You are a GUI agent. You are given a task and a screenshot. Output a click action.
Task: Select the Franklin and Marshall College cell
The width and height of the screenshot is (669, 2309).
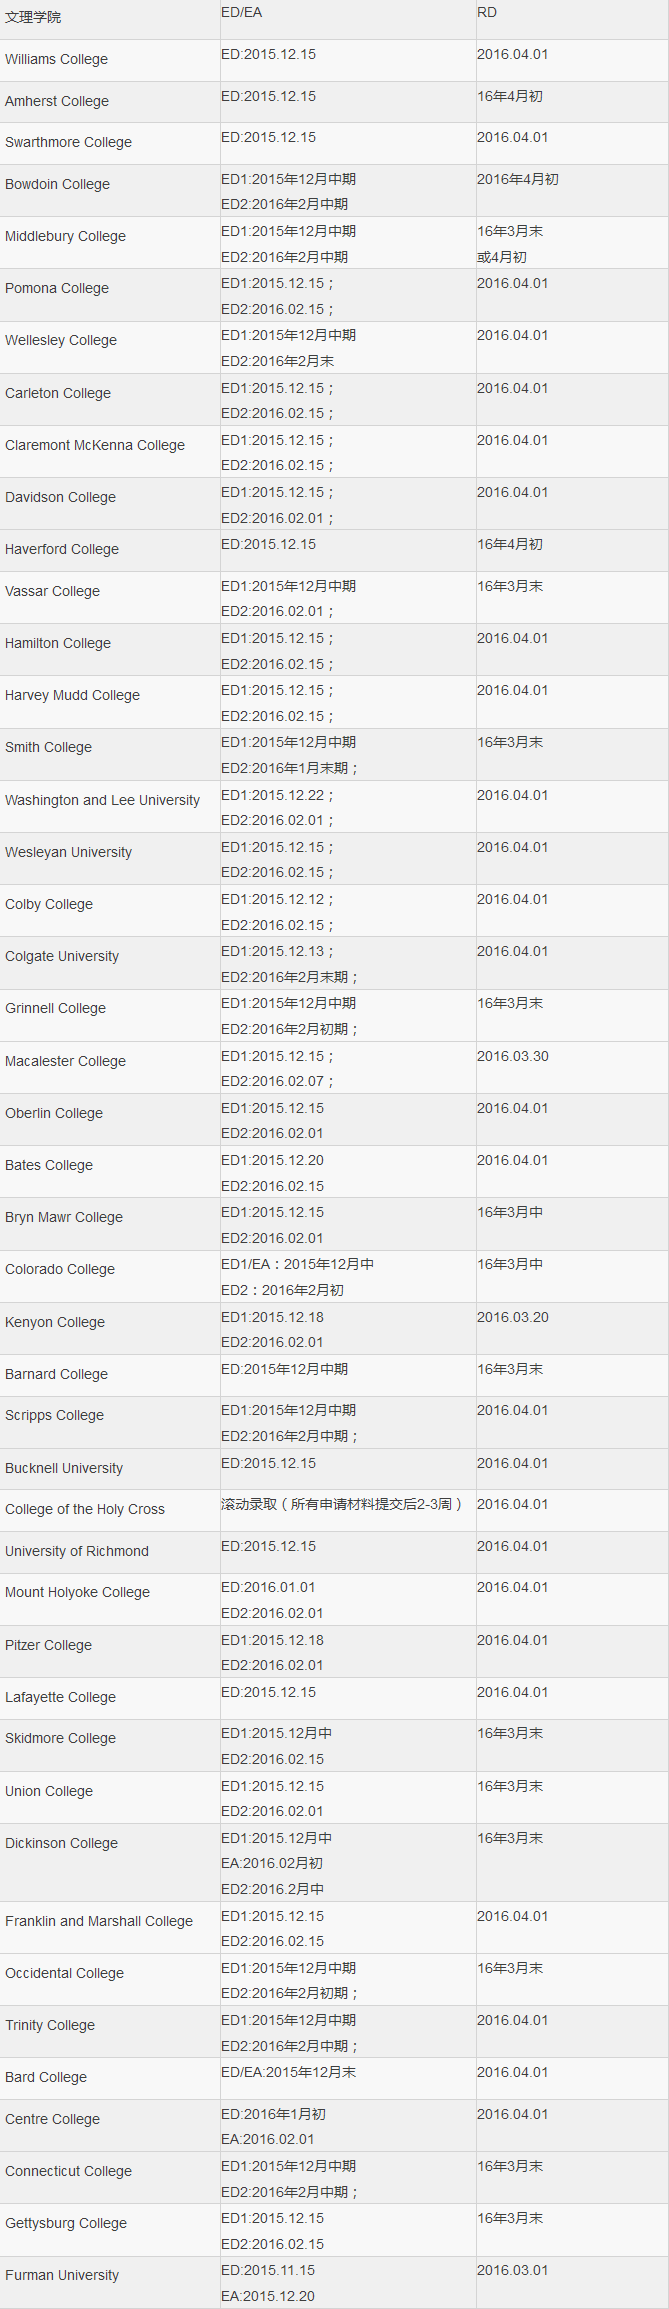pos(99,1921)
